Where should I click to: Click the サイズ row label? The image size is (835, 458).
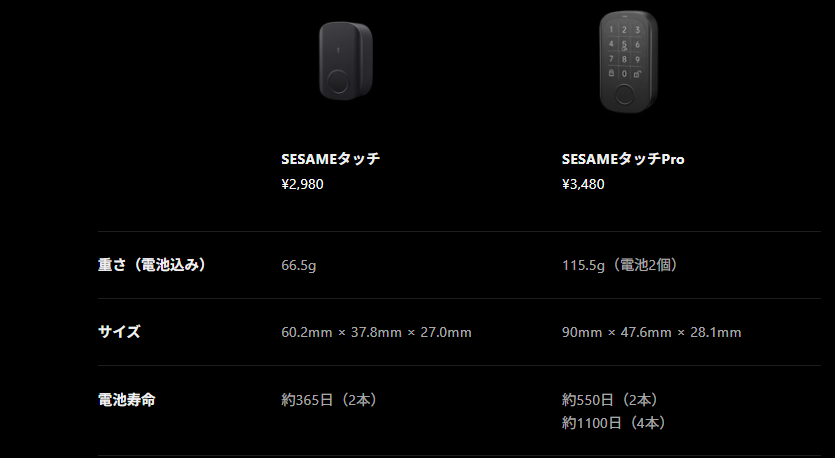click(x=119, y=332)
